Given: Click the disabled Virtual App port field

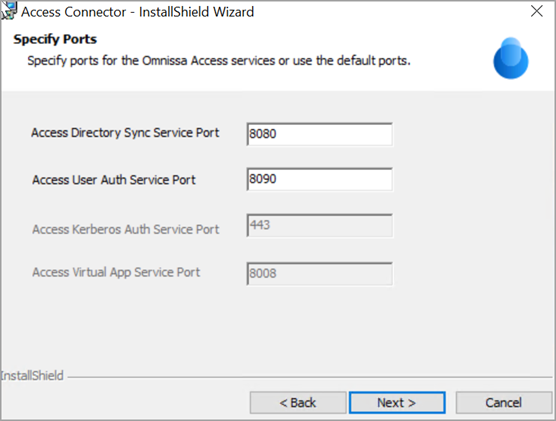Looking at the screenshot, I should (319, 273).
